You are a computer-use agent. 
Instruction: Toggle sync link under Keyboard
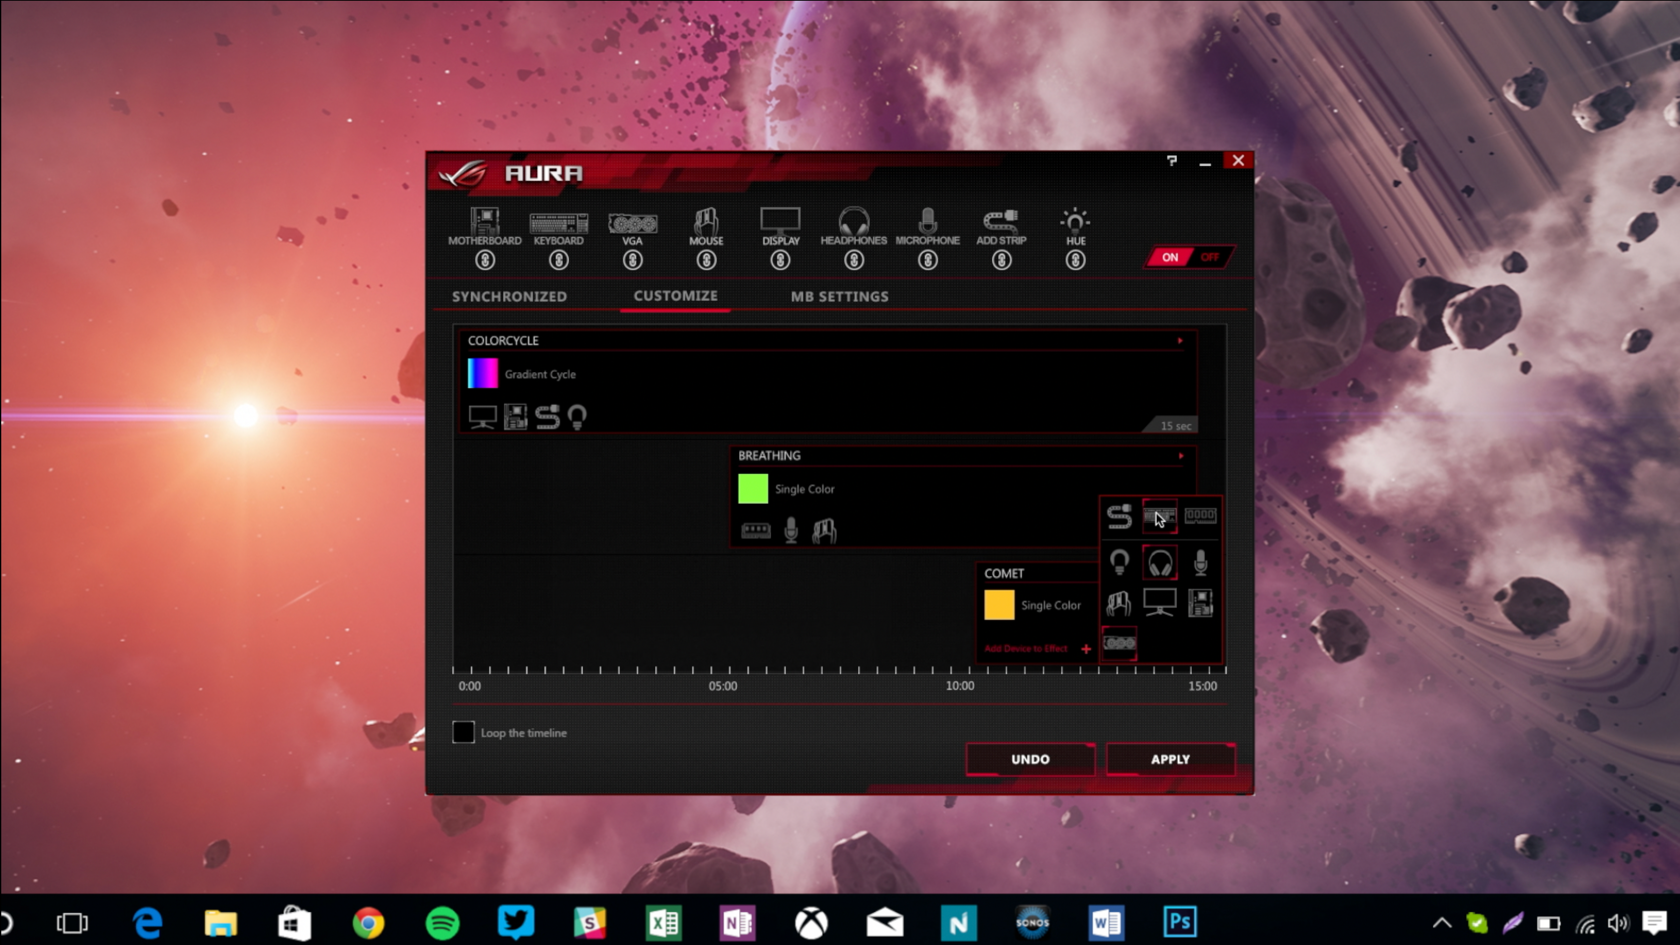coord(559,260)
